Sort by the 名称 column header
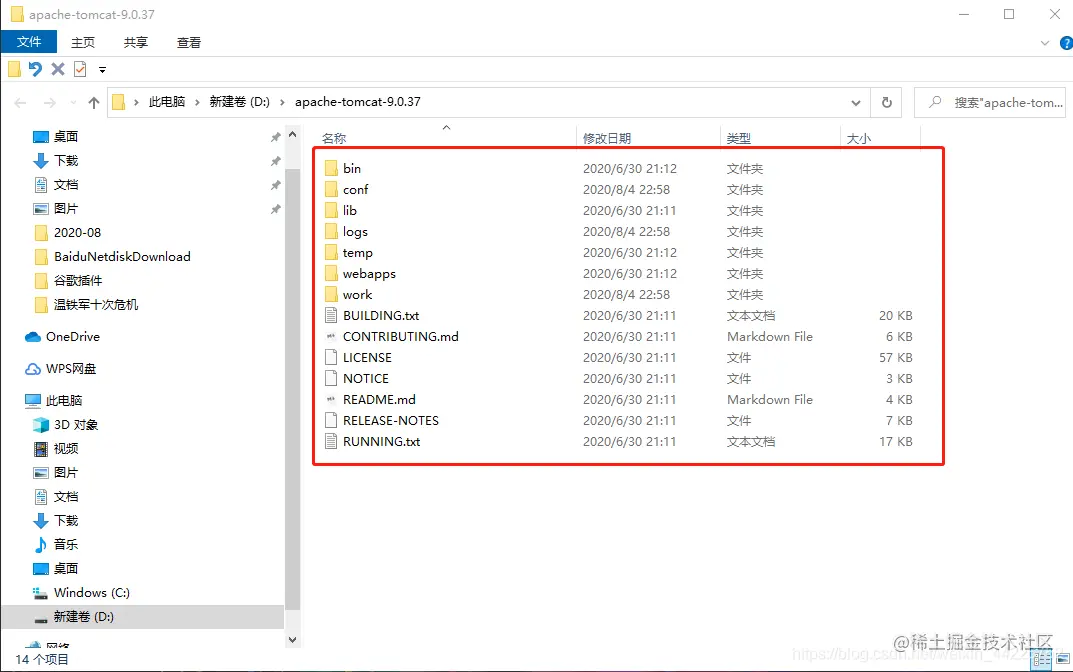Image resolution: width=1073 pixels, height=672 pixels. 334,139
